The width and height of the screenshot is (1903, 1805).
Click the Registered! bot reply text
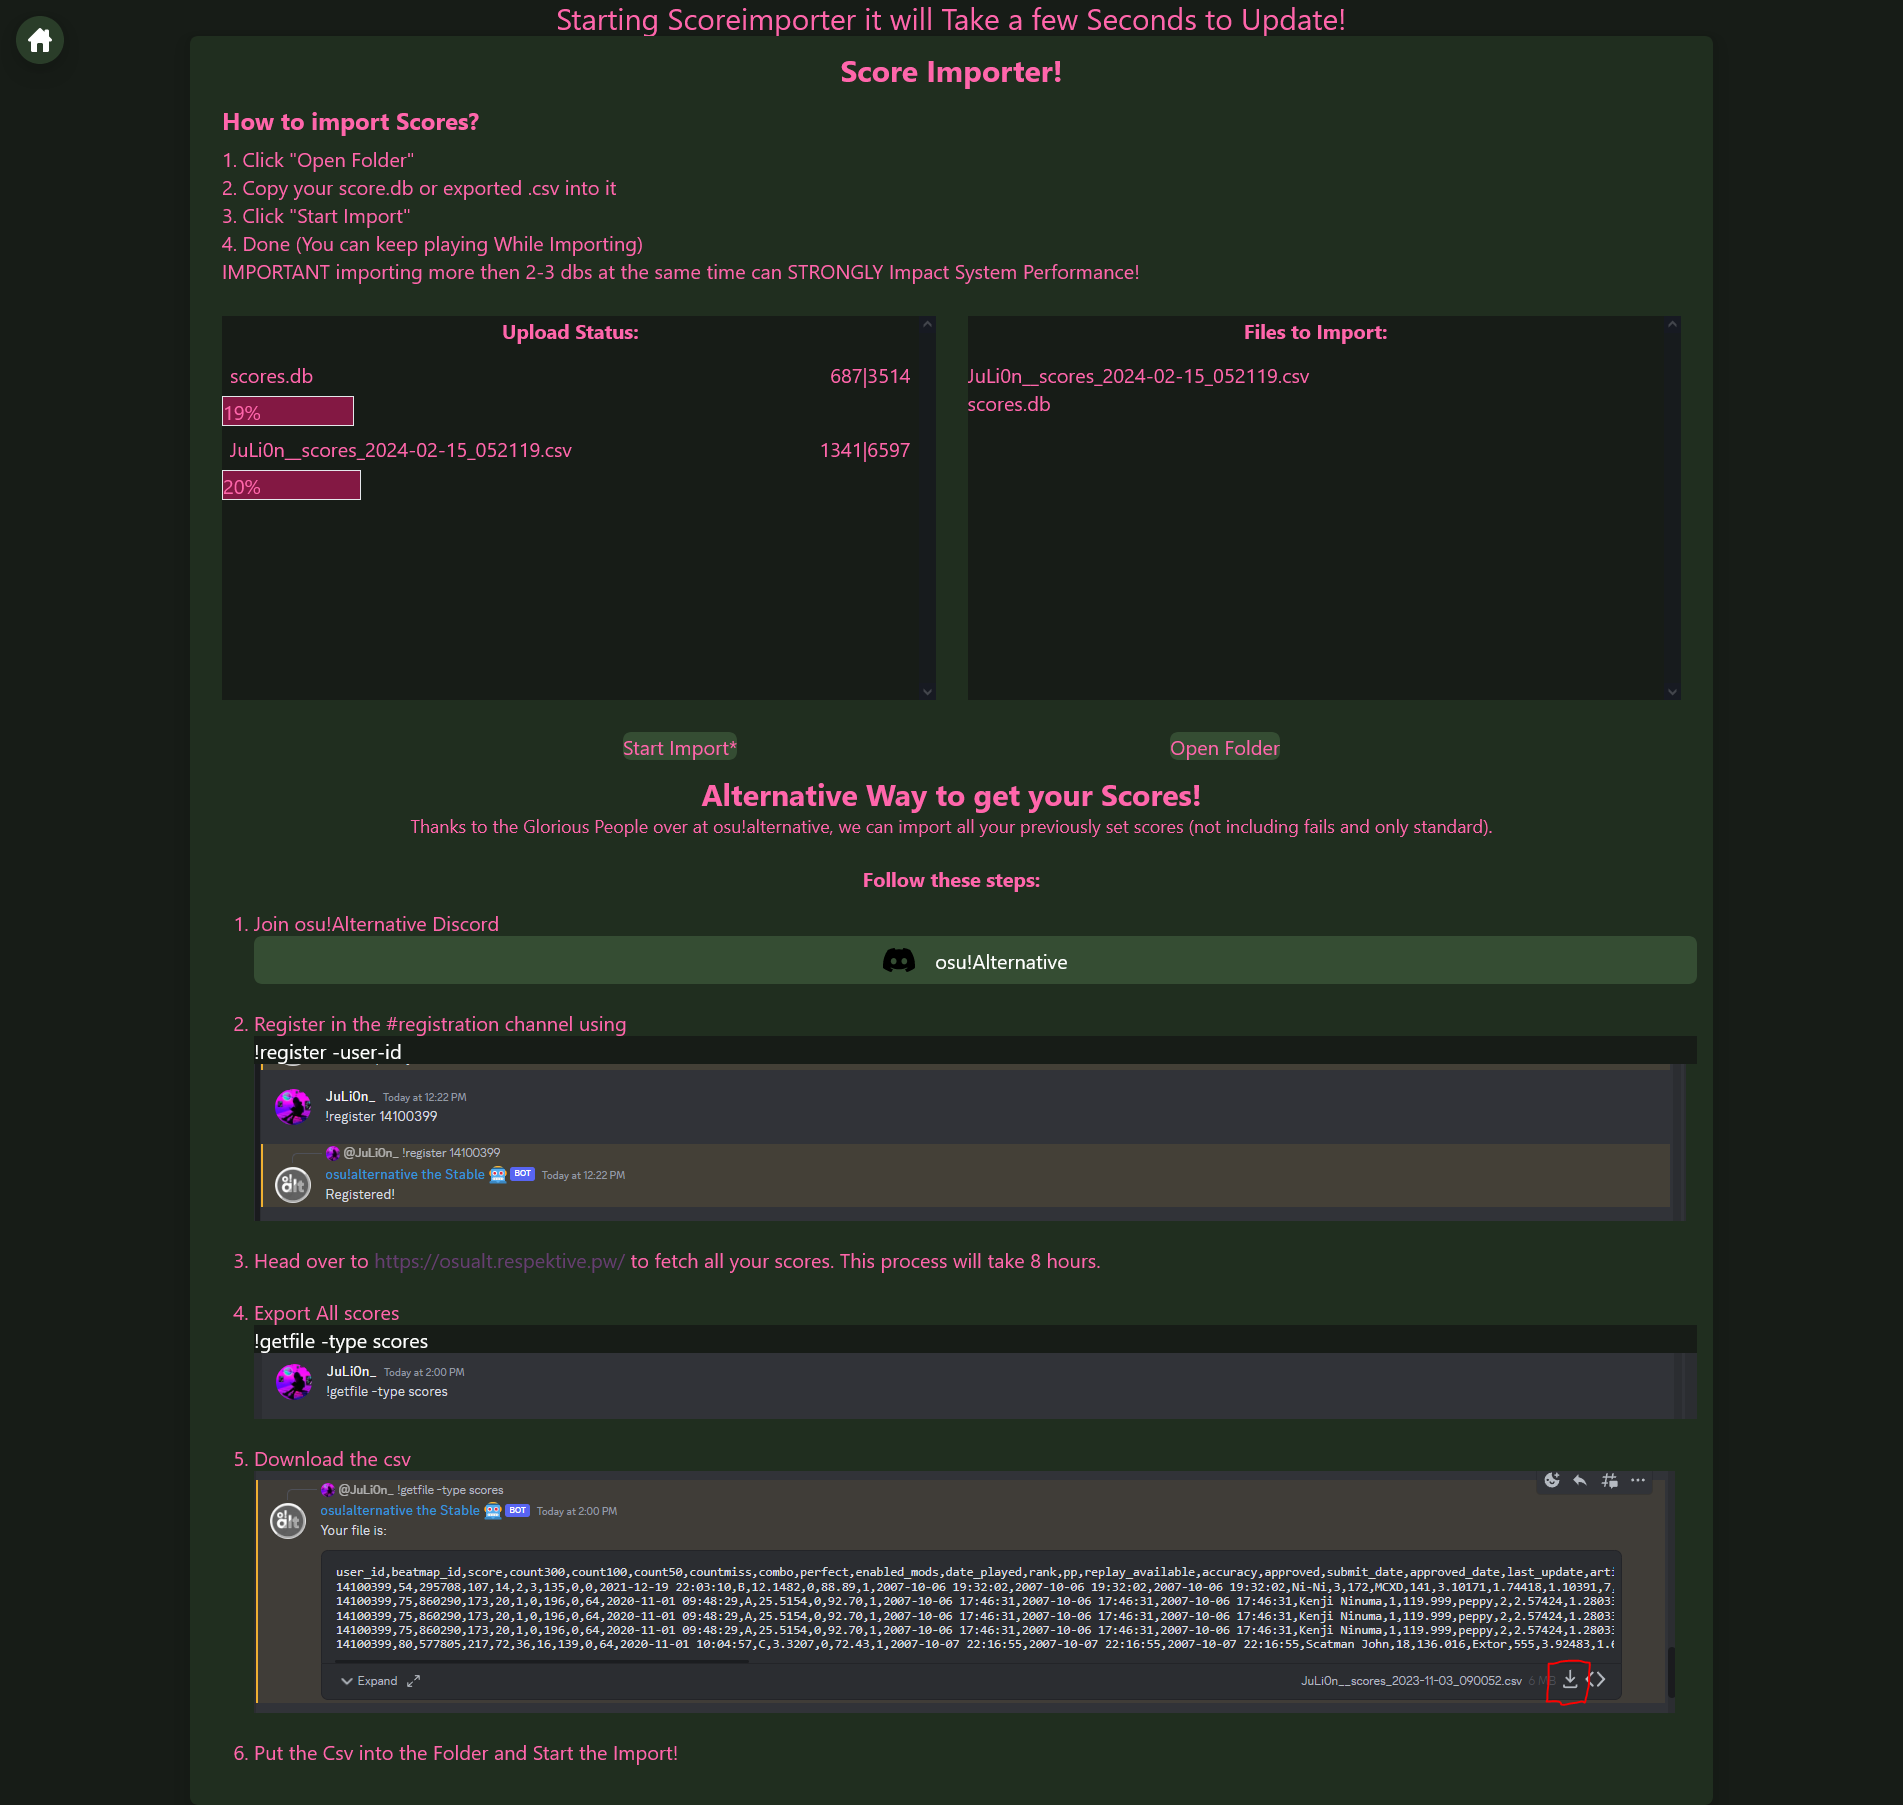(x=360, y=1194)
